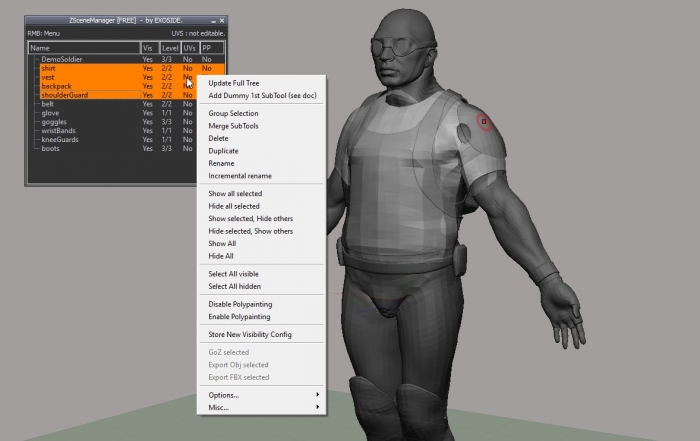
Task: Select Group Selection menu entry
Action: [233, 113]
